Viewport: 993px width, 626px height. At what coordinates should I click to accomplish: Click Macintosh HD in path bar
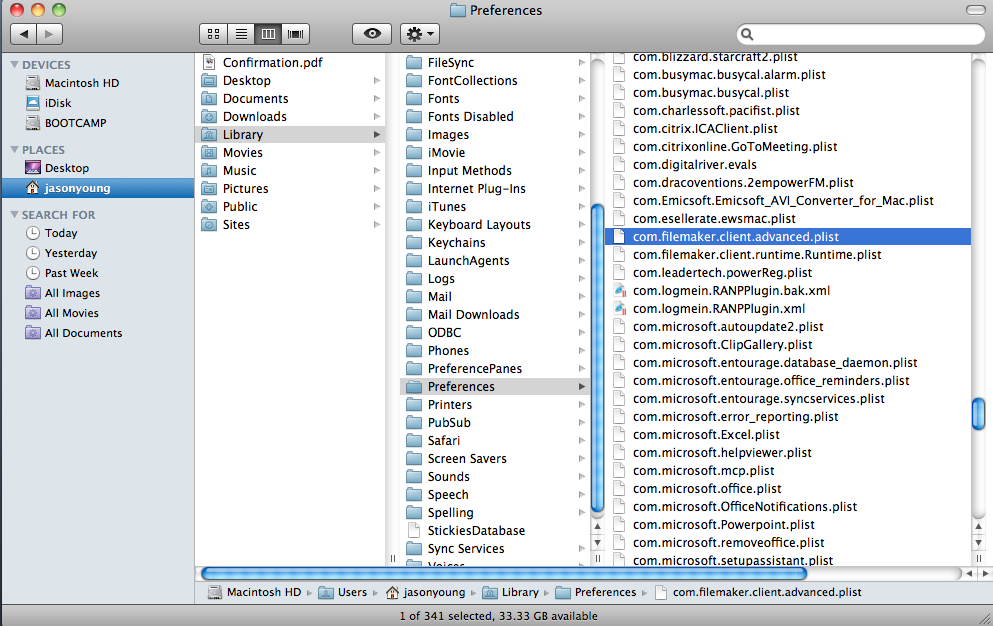click(x=263, y=592)
